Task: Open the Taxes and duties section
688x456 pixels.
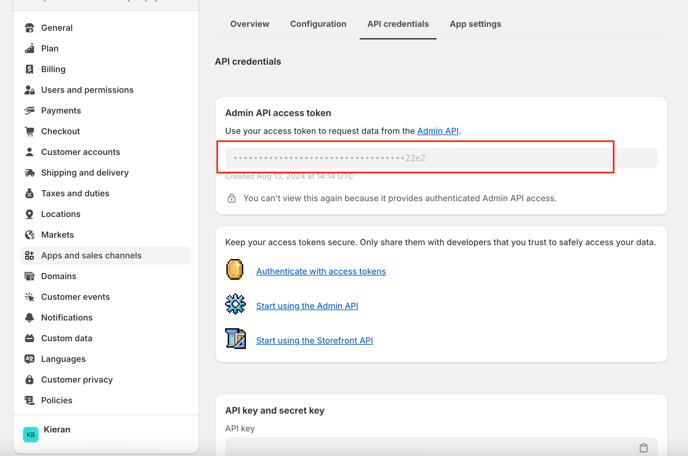Action: 75,193
